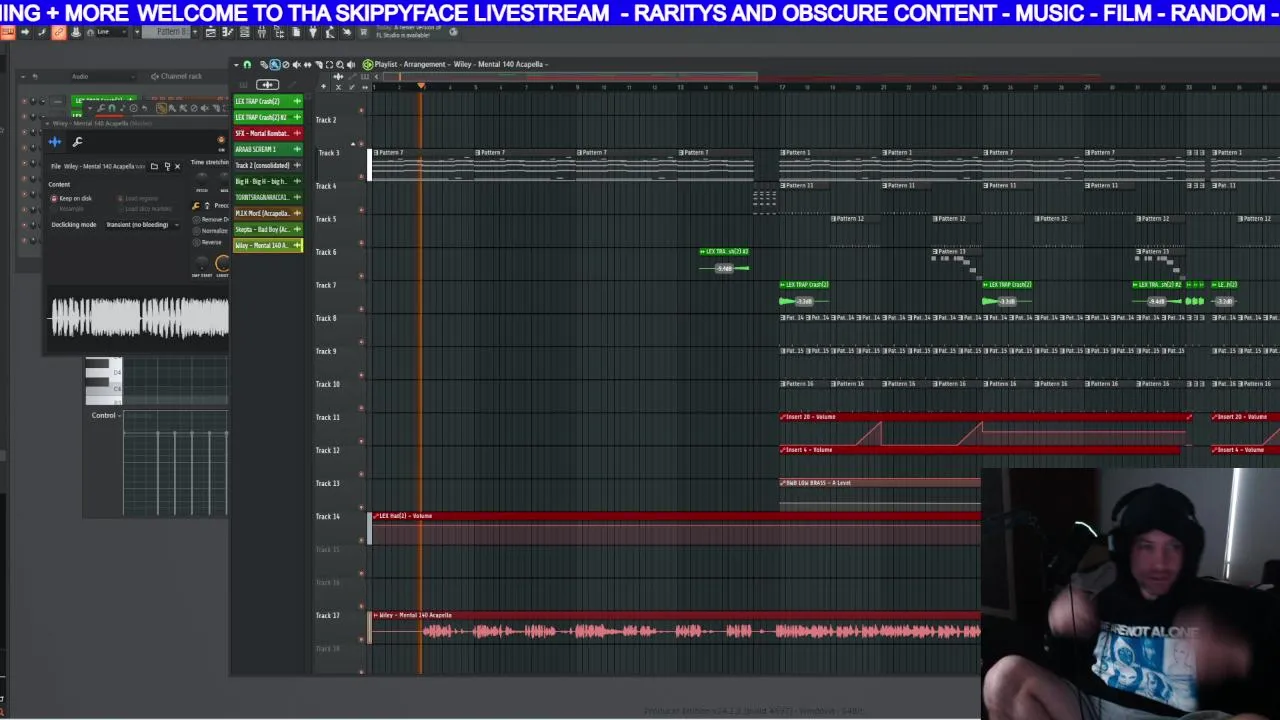Click the Wiley - Mental 140 Acapella picker item

coord(268,245)
